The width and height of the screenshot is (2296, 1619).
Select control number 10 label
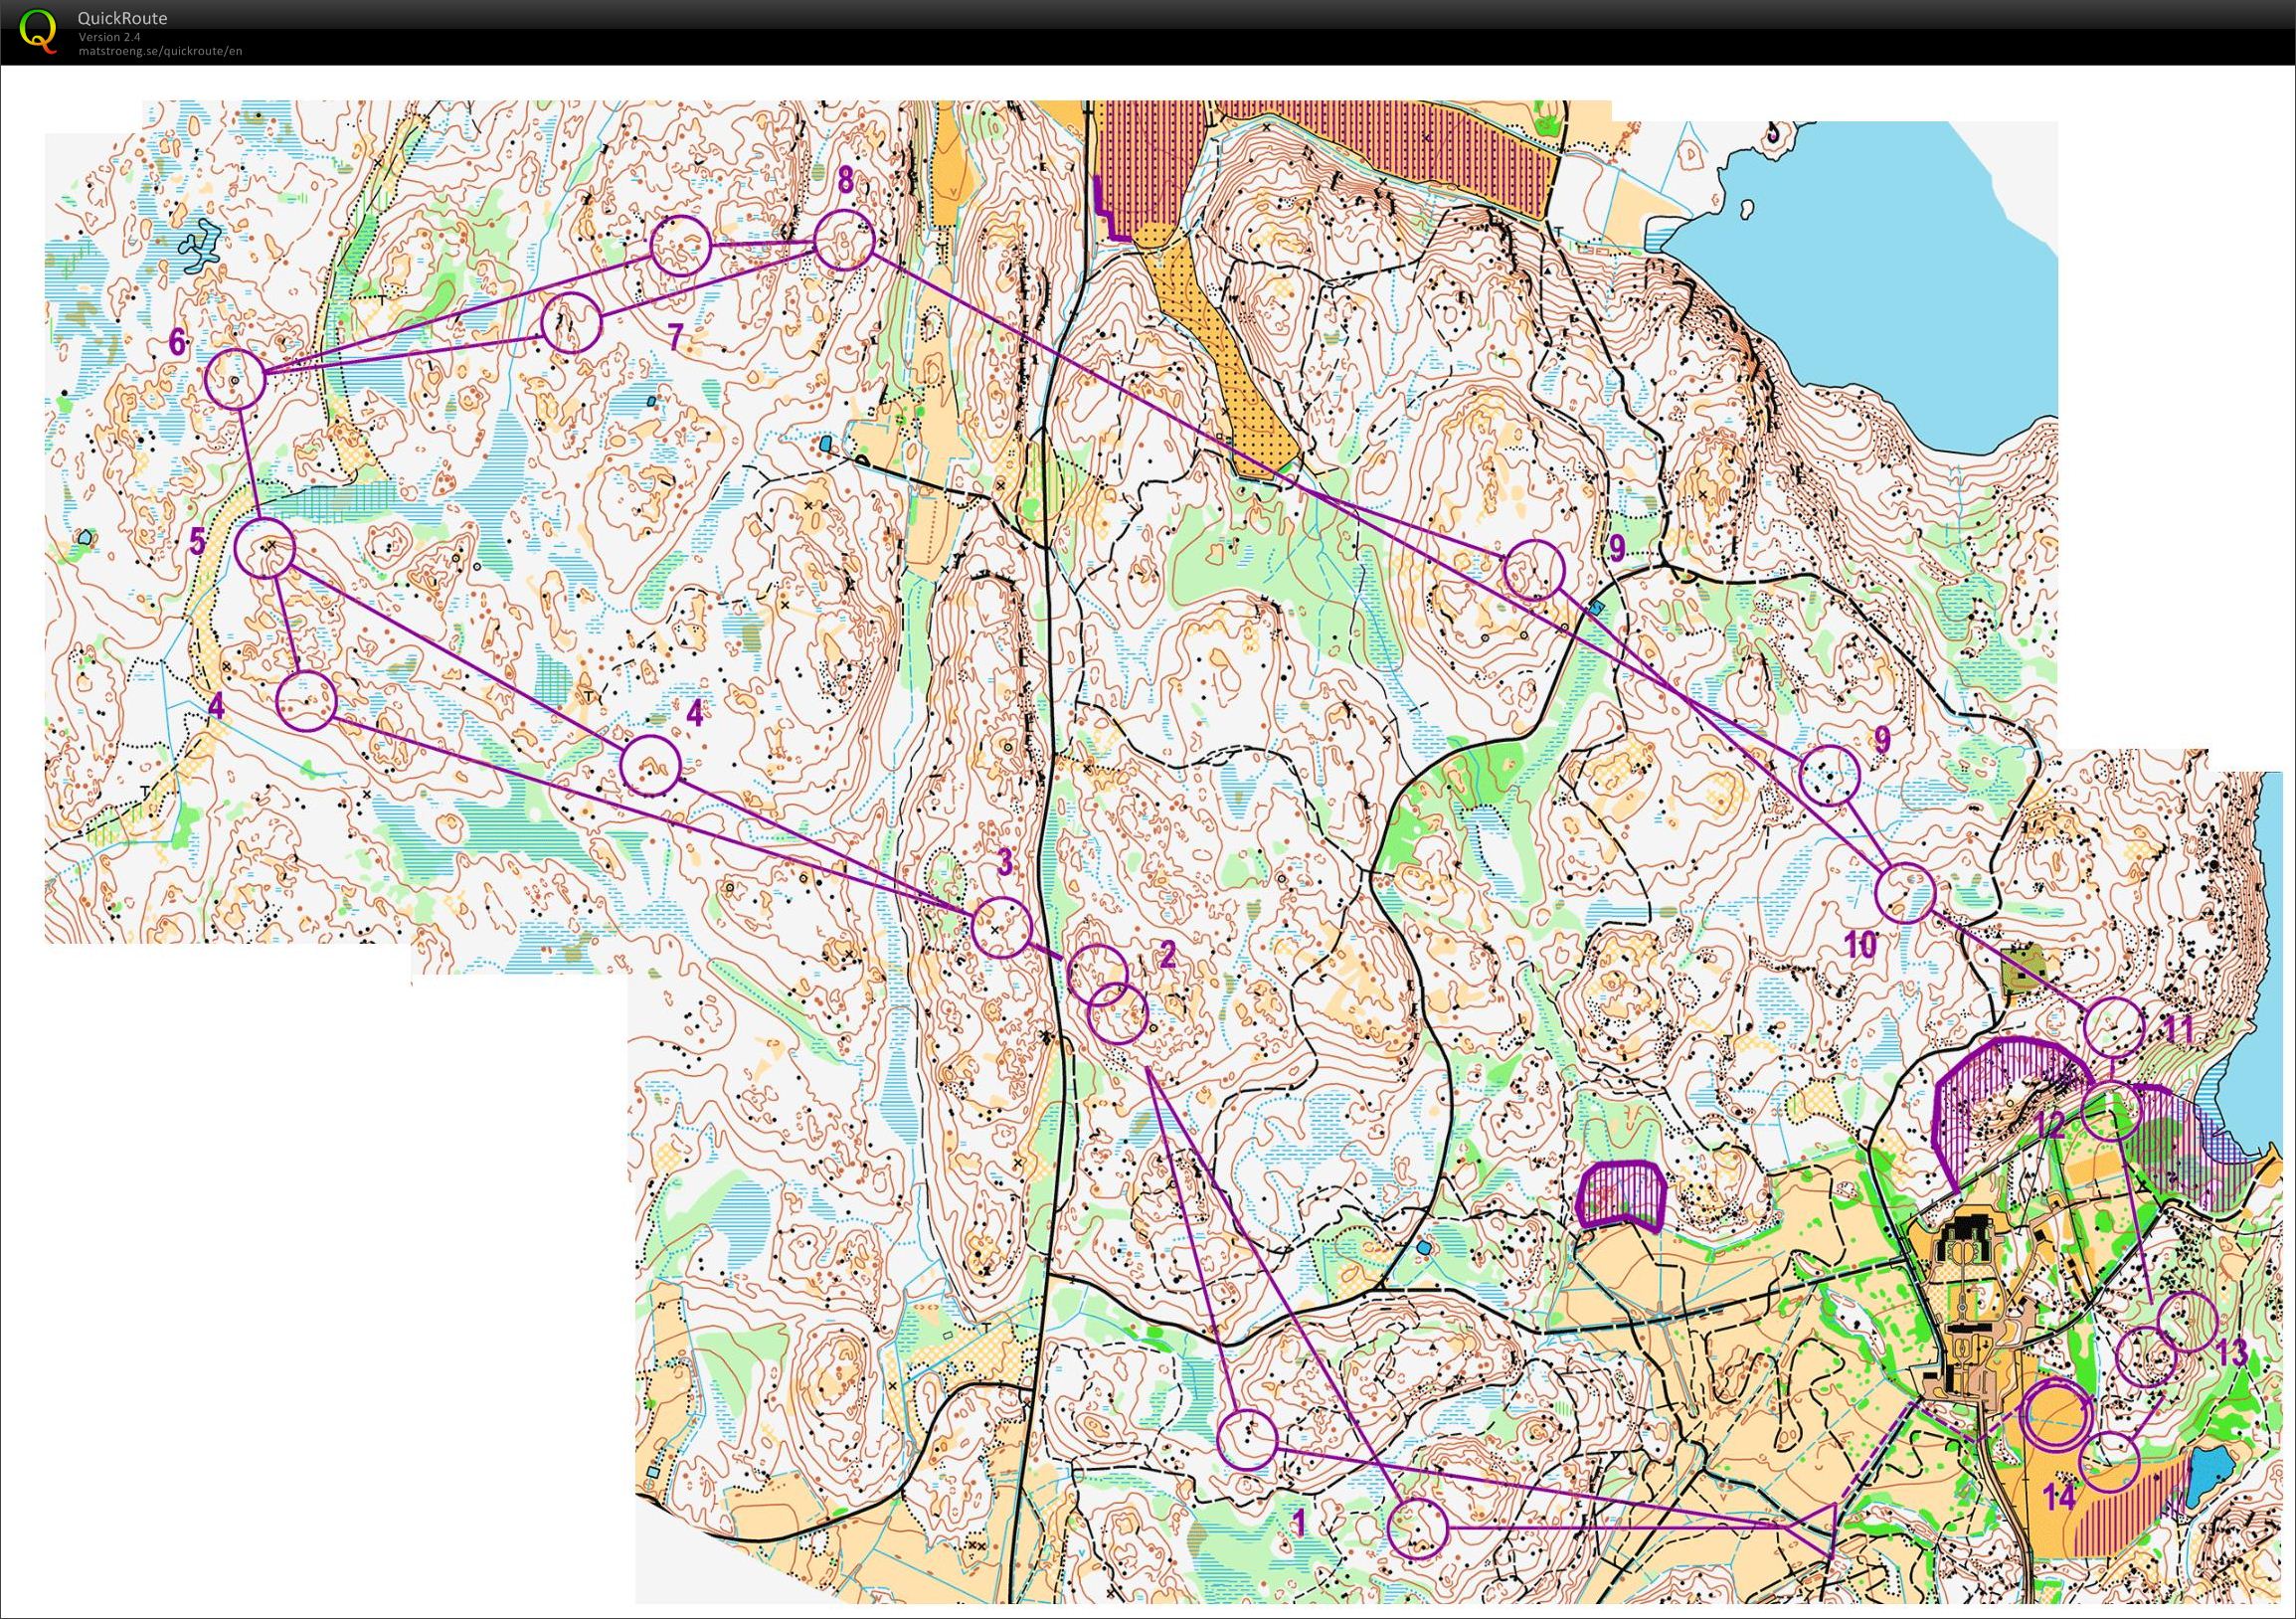1859,945
